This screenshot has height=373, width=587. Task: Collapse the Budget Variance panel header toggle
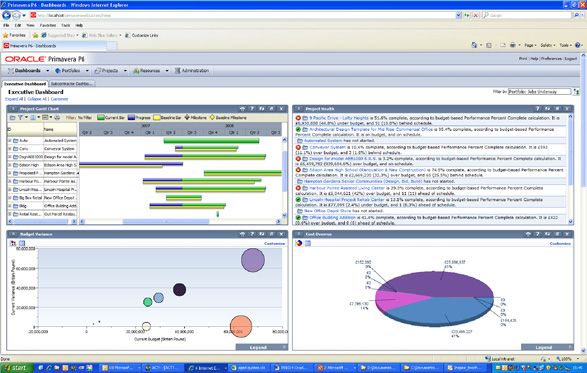click(13, 234)
